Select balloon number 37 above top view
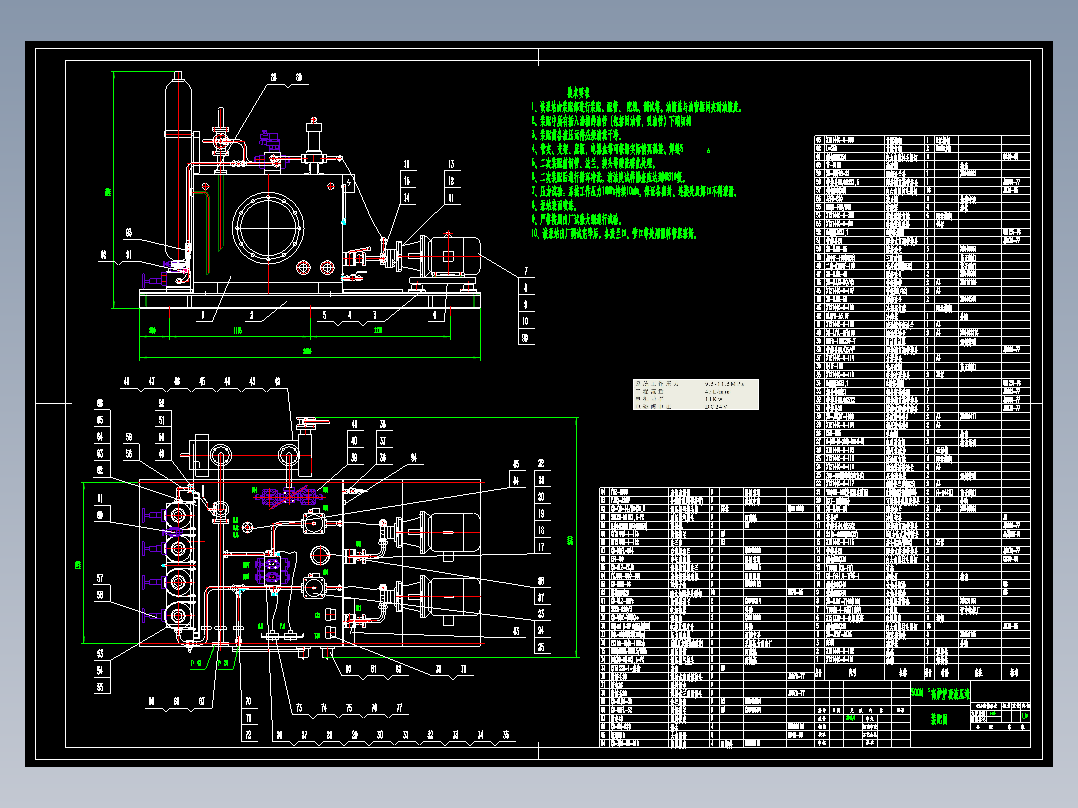The width and height of the screenshot is (1078, 808). 383,441
